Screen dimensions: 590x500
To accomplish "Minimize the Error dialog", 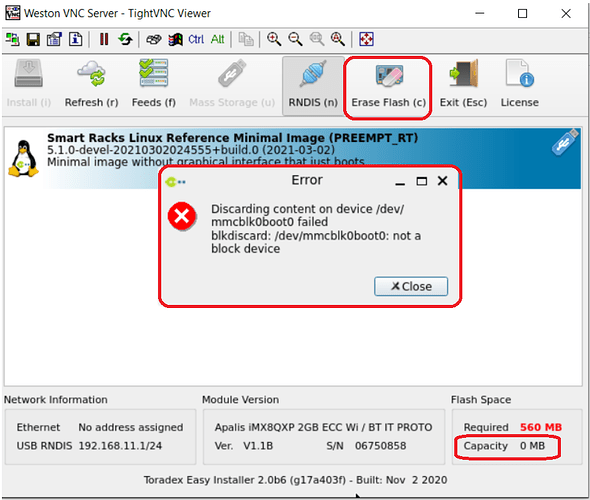I will coord(400,183).
